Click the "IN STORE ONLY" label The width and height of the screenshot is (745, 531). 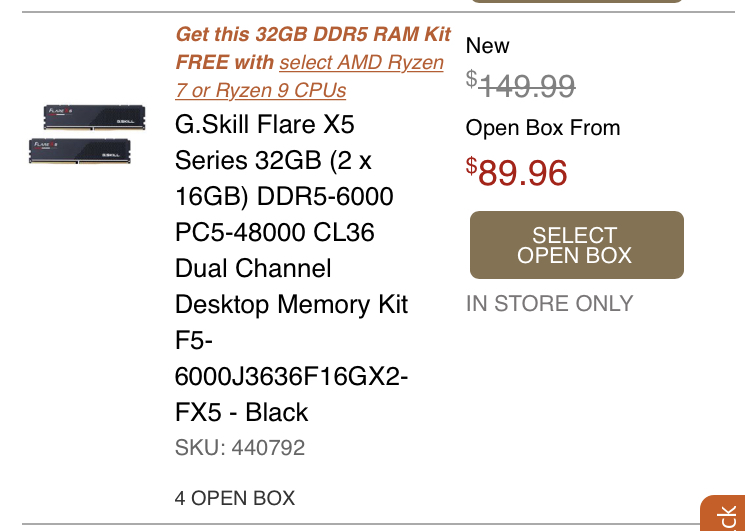tap(549, 303)
